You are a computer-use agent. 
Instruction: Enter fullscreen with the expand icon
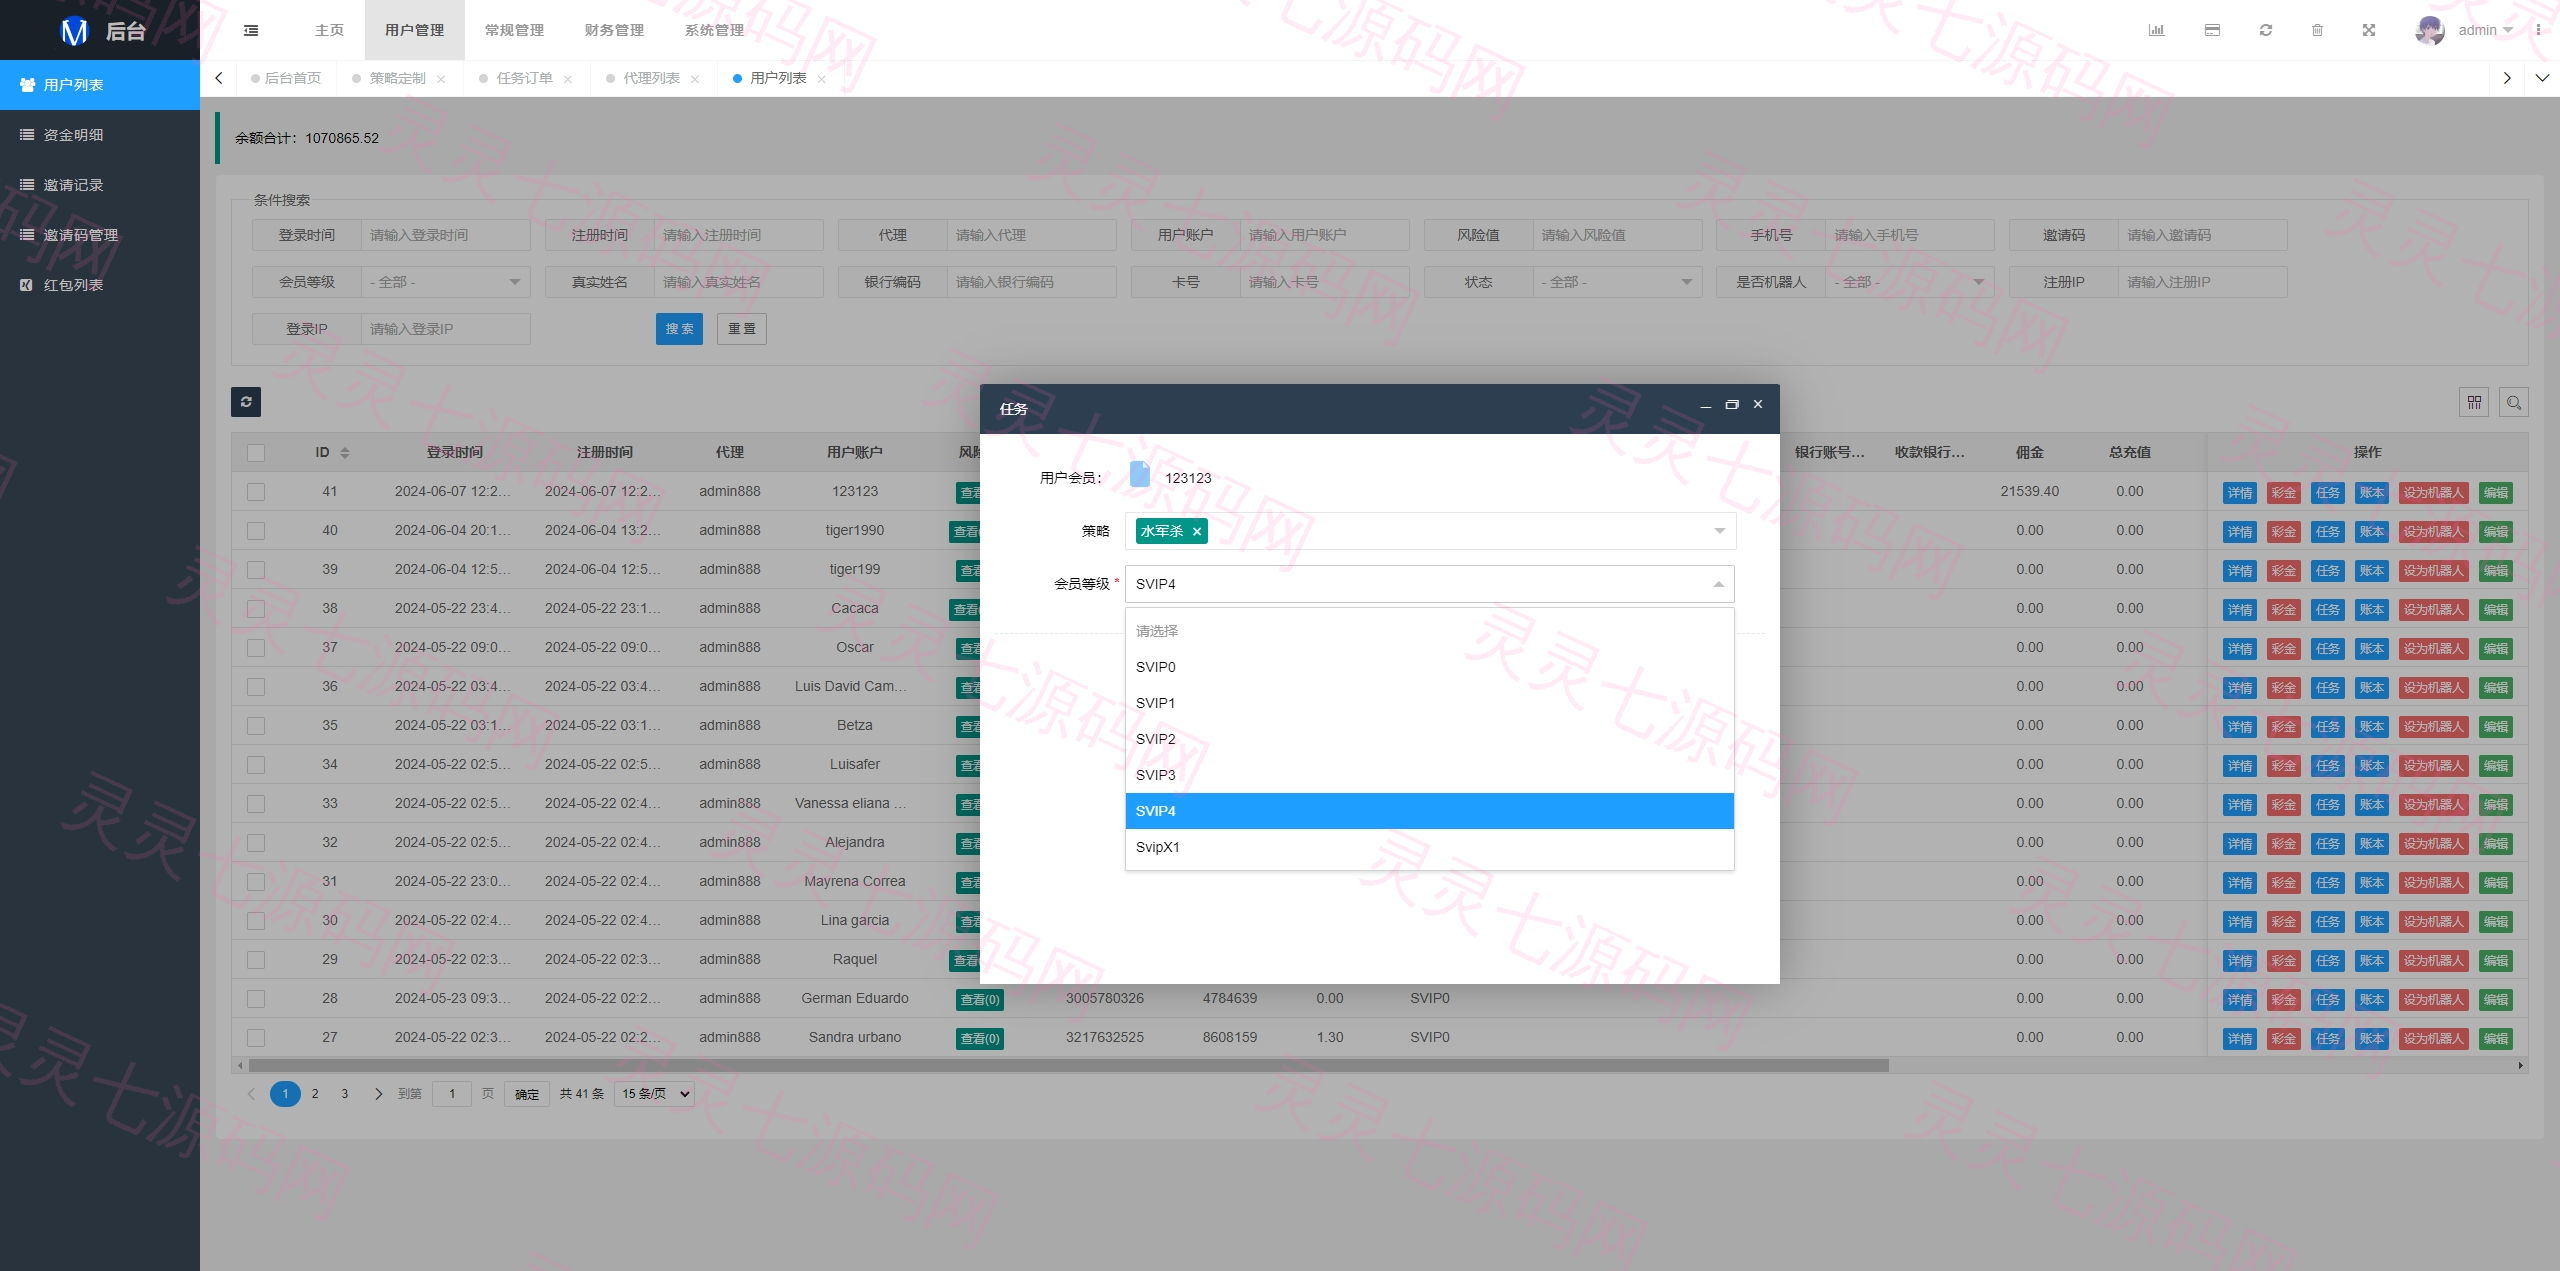[2369, 30]
